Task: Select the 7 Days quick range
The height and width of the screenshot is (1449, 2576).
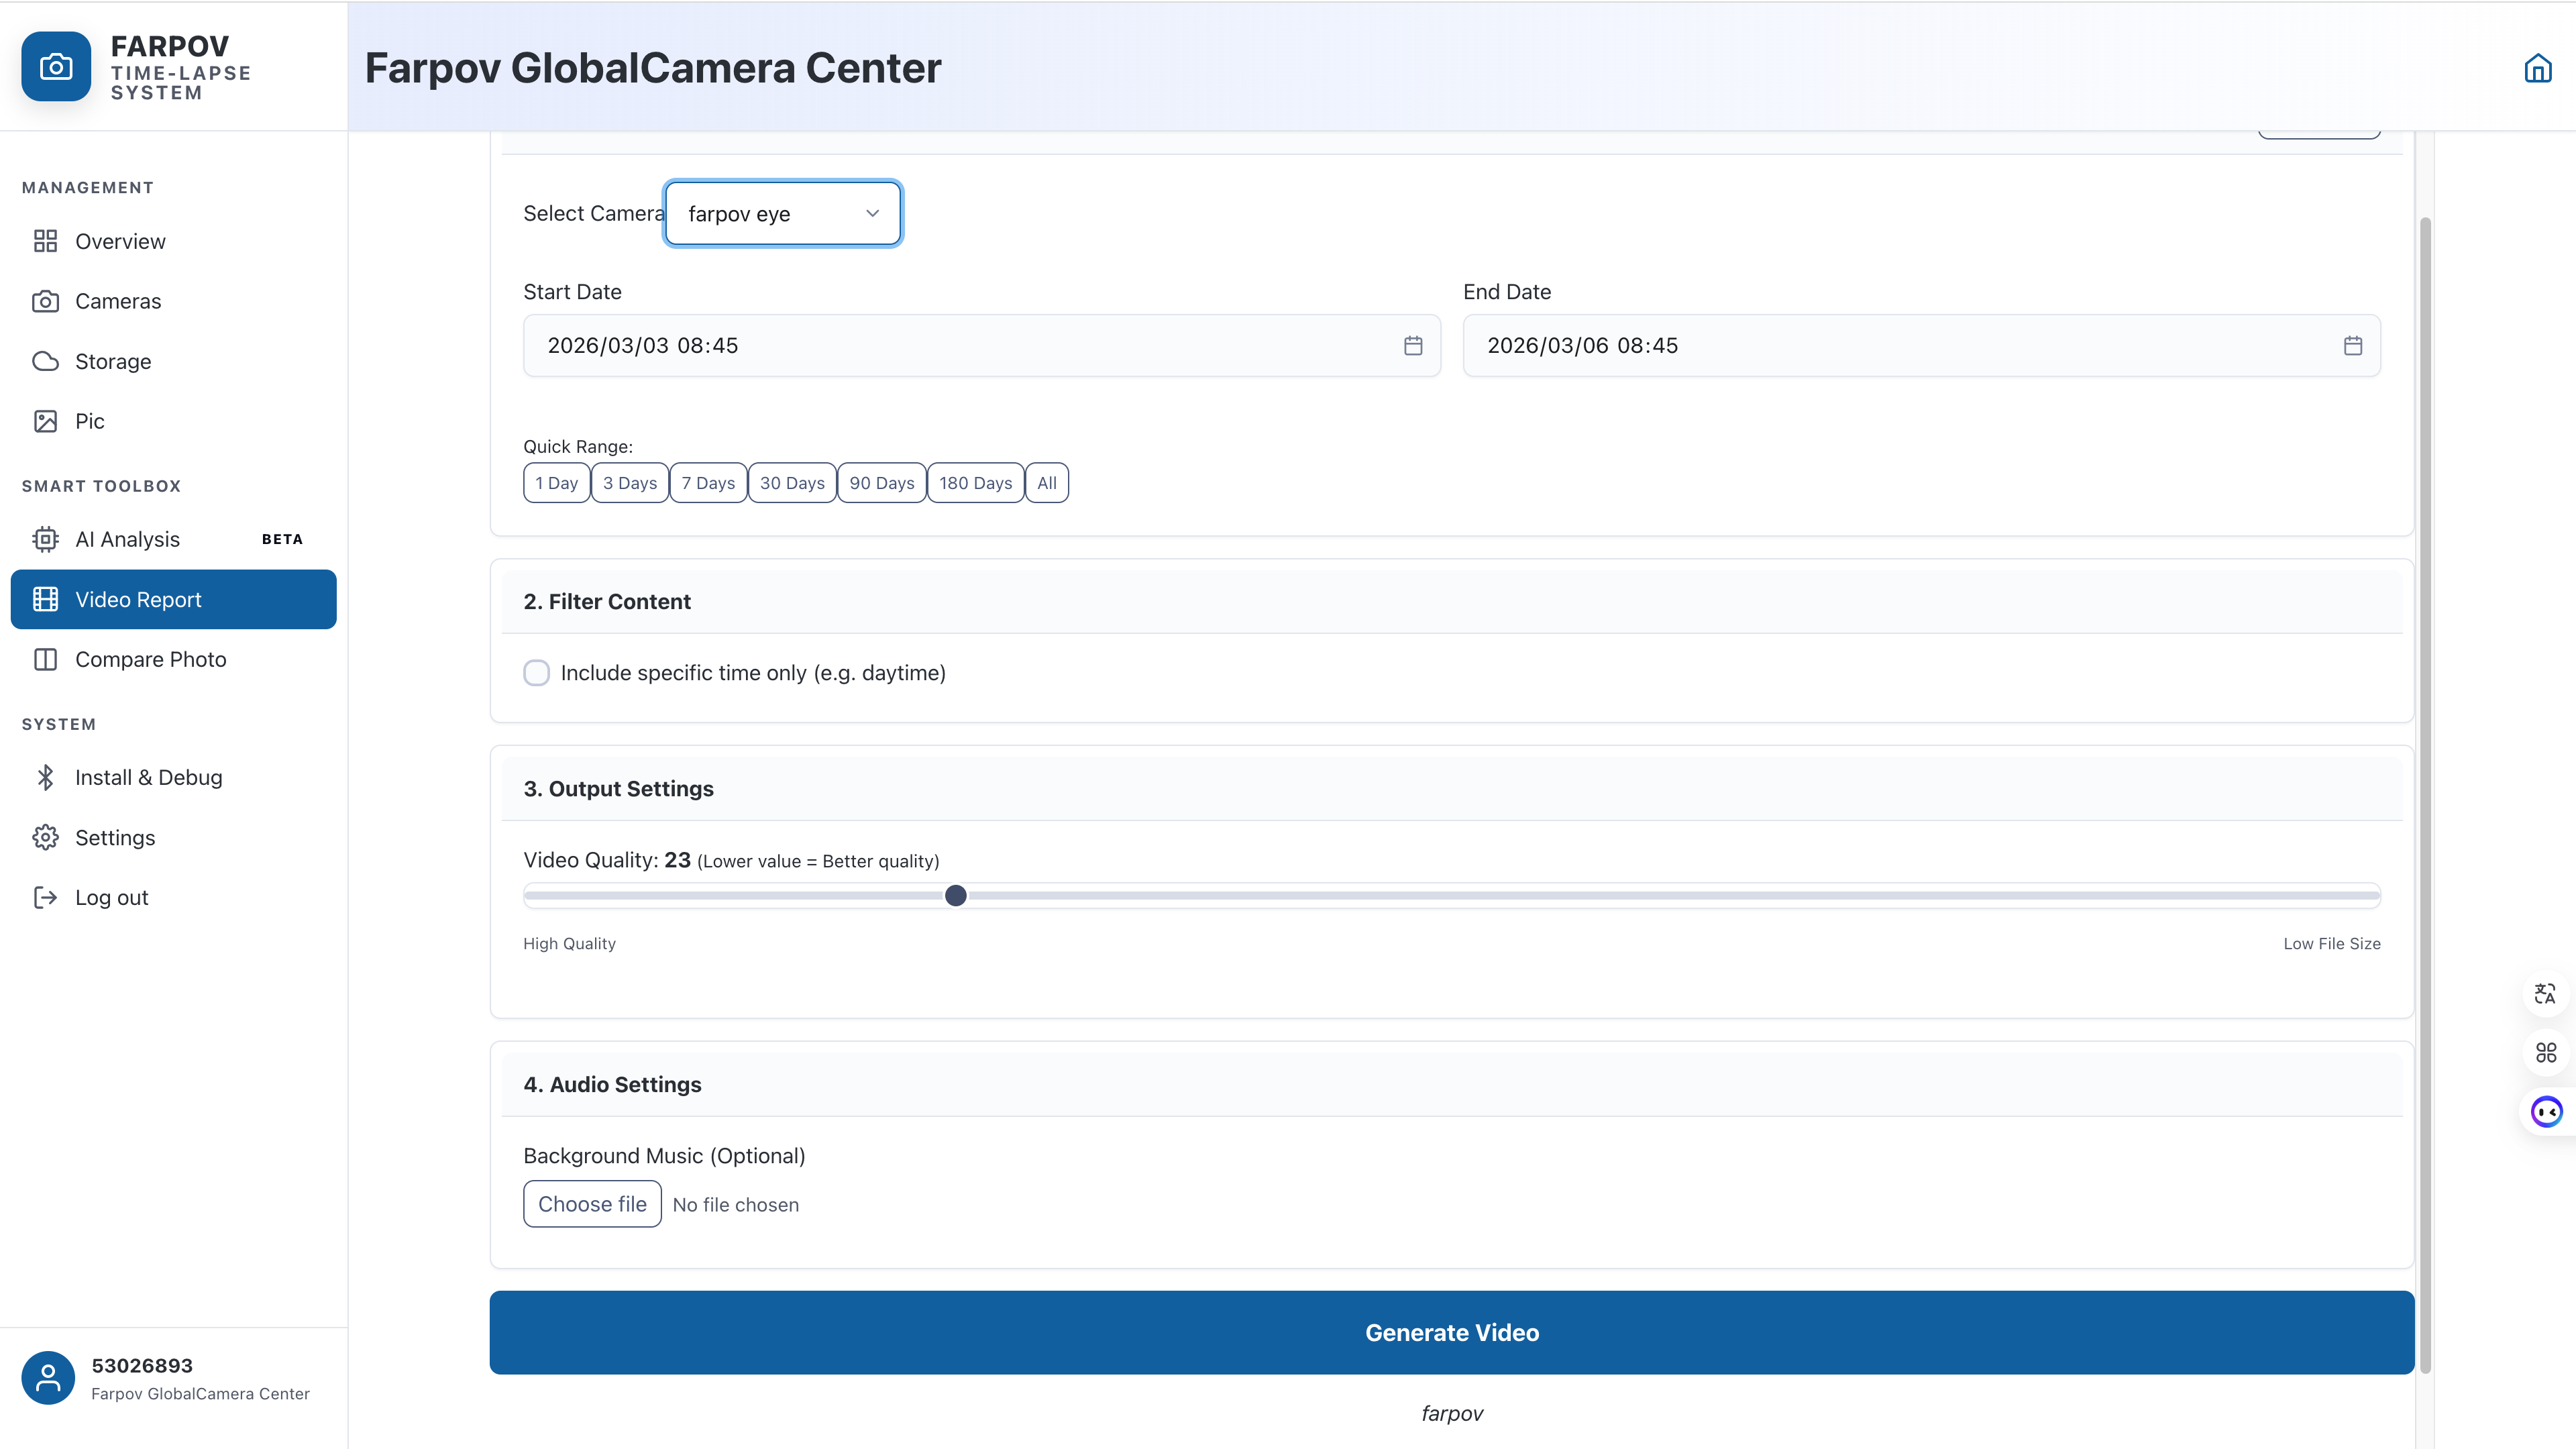Action: click(x=708, y=483)
